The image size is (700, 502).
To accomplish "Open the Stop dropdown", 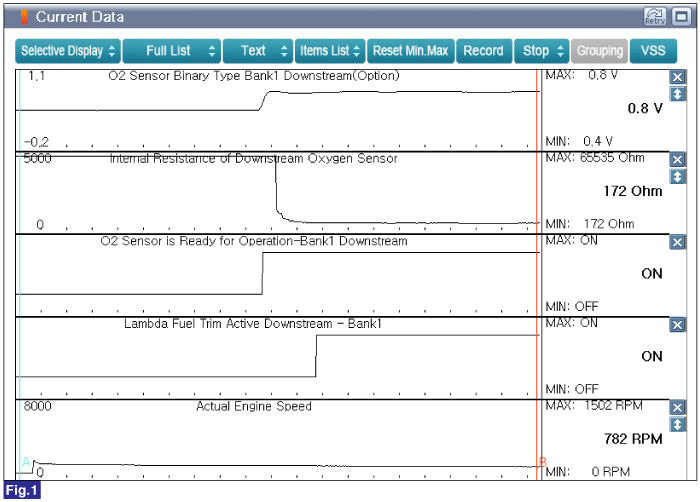I will 542,51.
